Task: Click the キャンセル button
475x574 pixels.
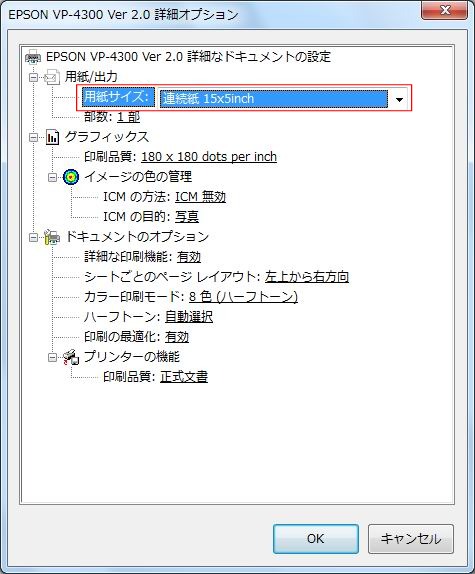Action: point(411,539)
